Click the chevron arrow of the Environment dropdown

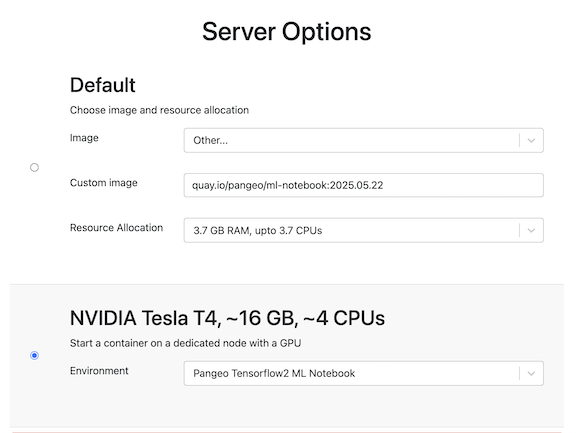(x=531, y=374)
